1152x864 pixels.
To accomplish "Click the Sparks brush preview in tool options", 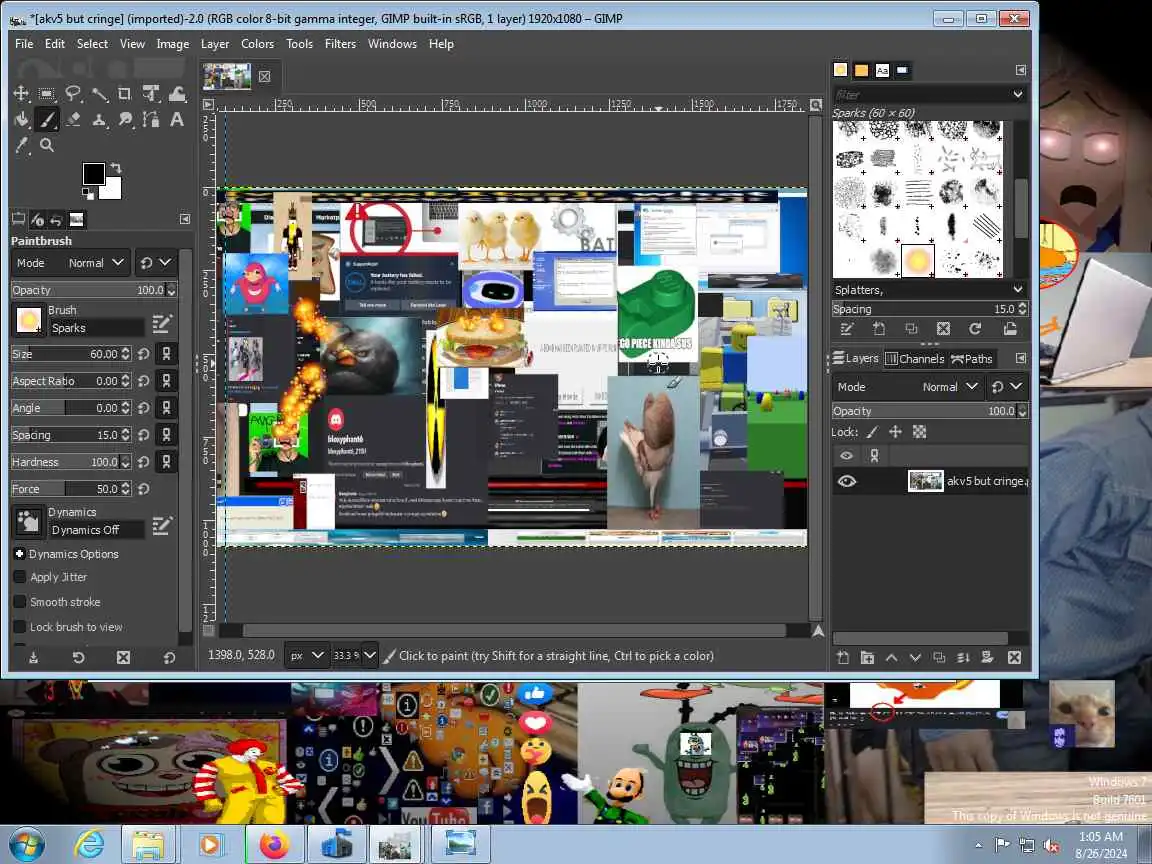I will 29,320.
